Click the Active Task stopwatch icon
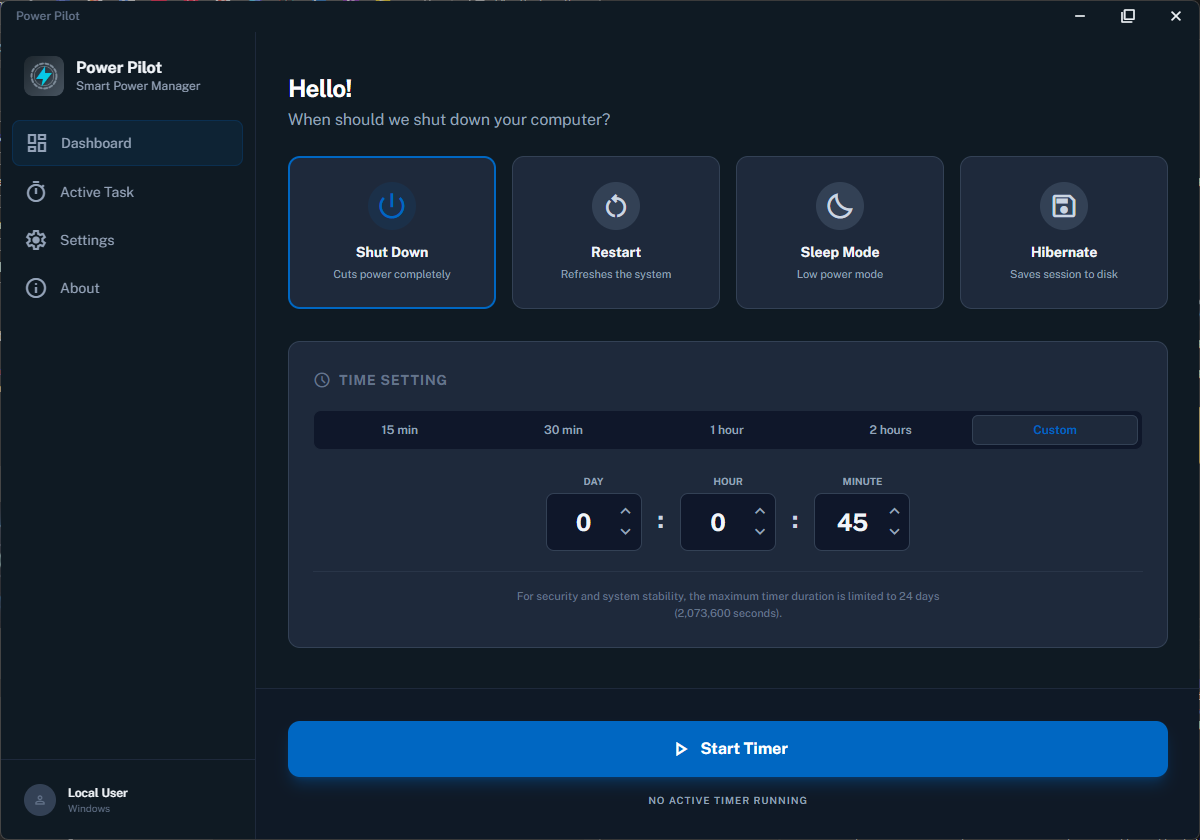This screenshot has height=840, width=1200. 36,192
